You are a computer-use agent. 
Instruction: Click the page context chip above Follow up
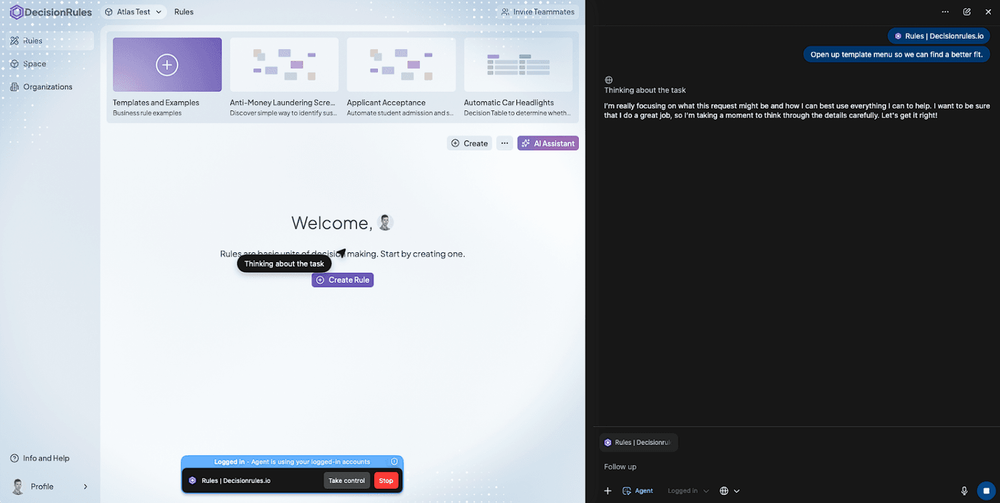click(x=638, y=442)
